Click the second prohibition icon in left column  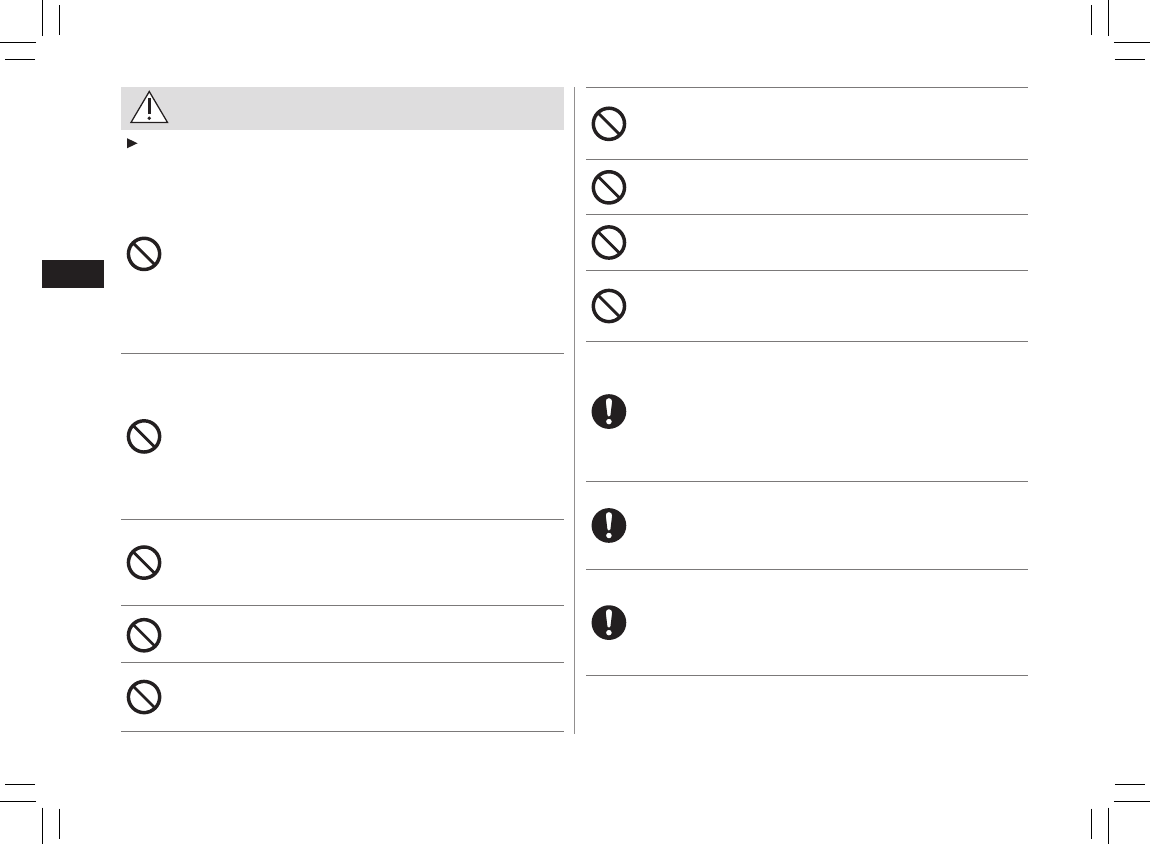click(x=146, y=437)
